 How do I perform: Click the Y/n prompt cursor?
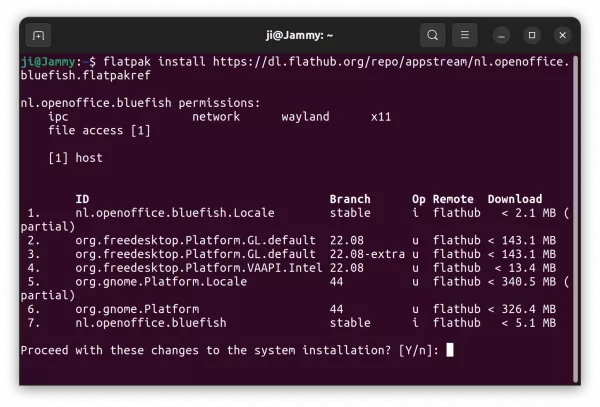click(450, 350)
